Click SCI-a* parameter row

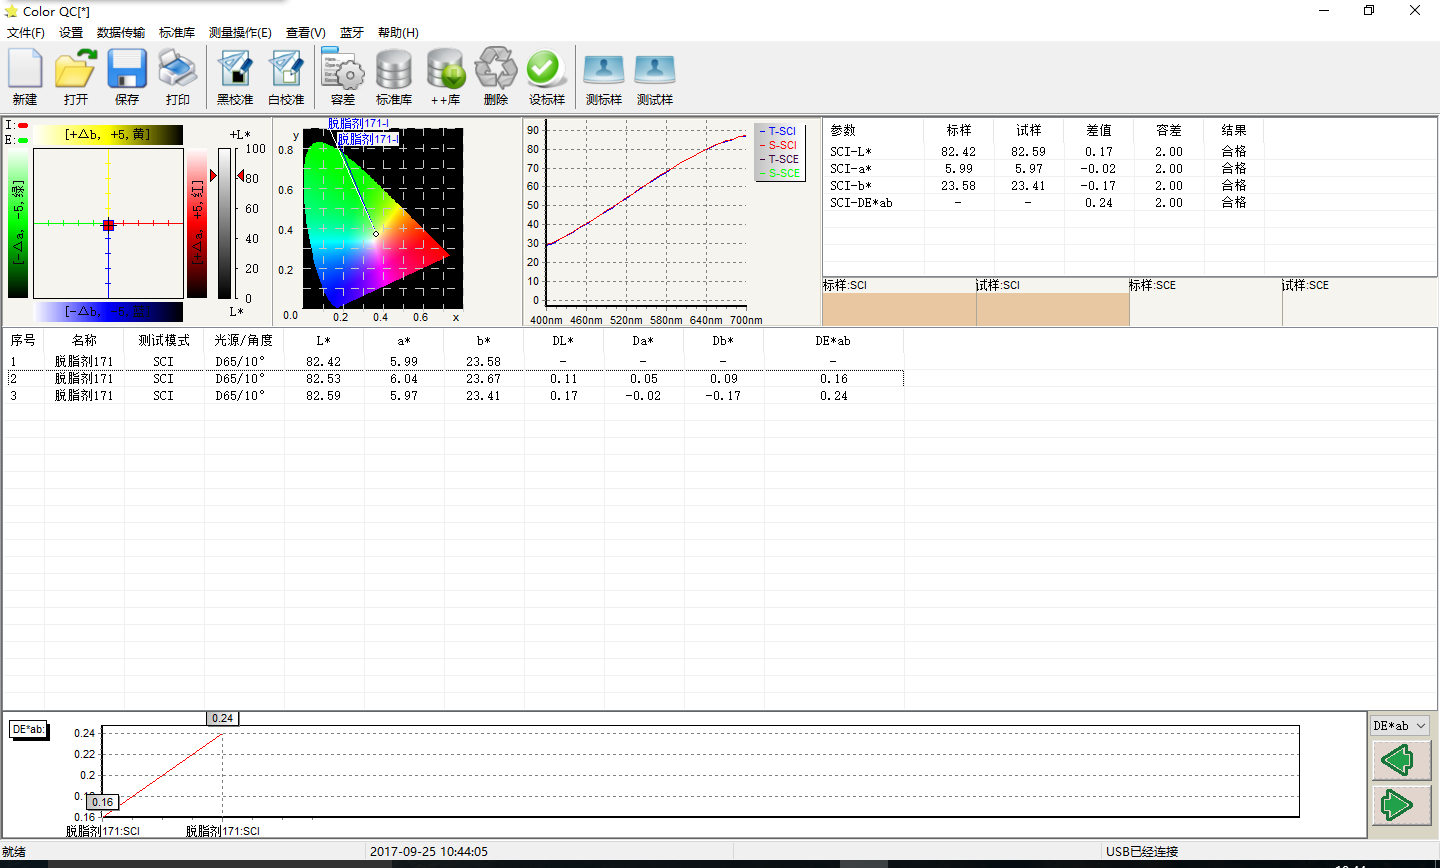[1044, 169]
